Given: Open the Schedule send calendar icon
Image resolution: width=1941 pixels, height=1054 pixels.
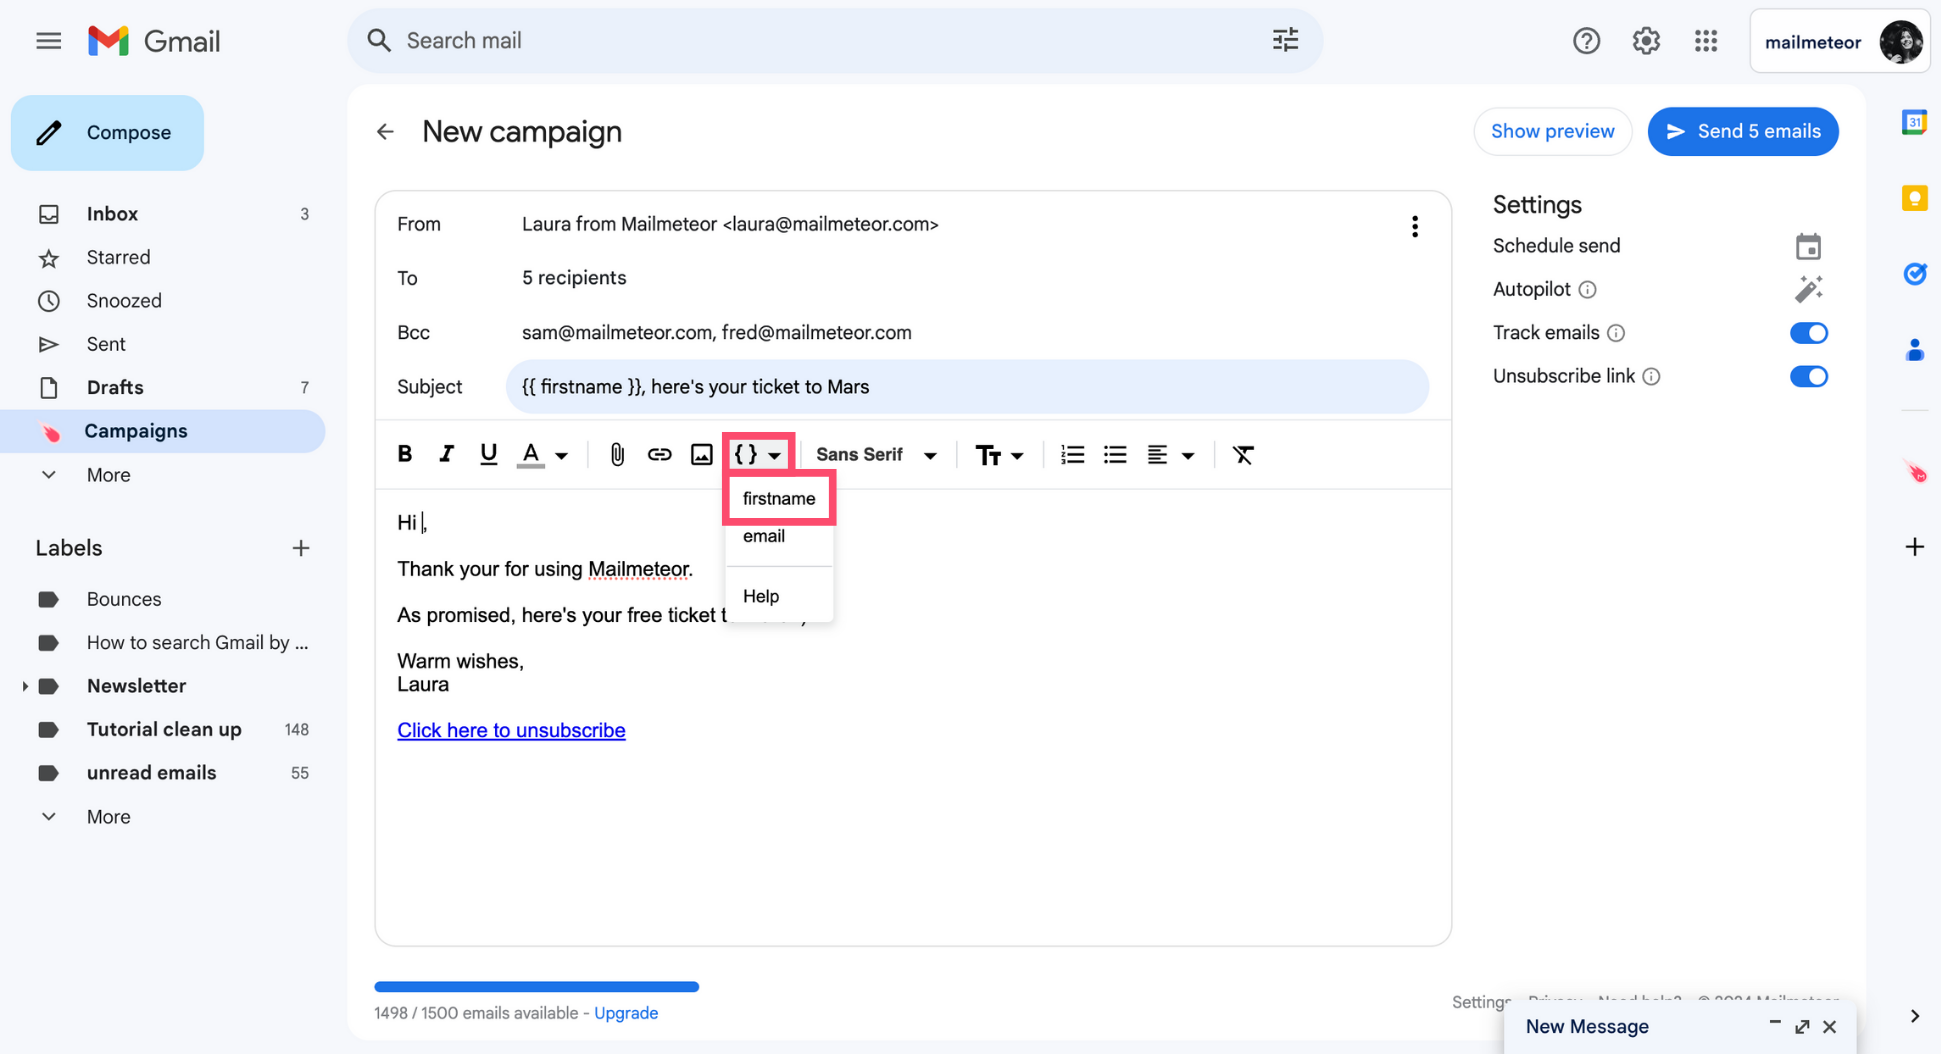Looking at the screenshot, I should coord(1808,246).
